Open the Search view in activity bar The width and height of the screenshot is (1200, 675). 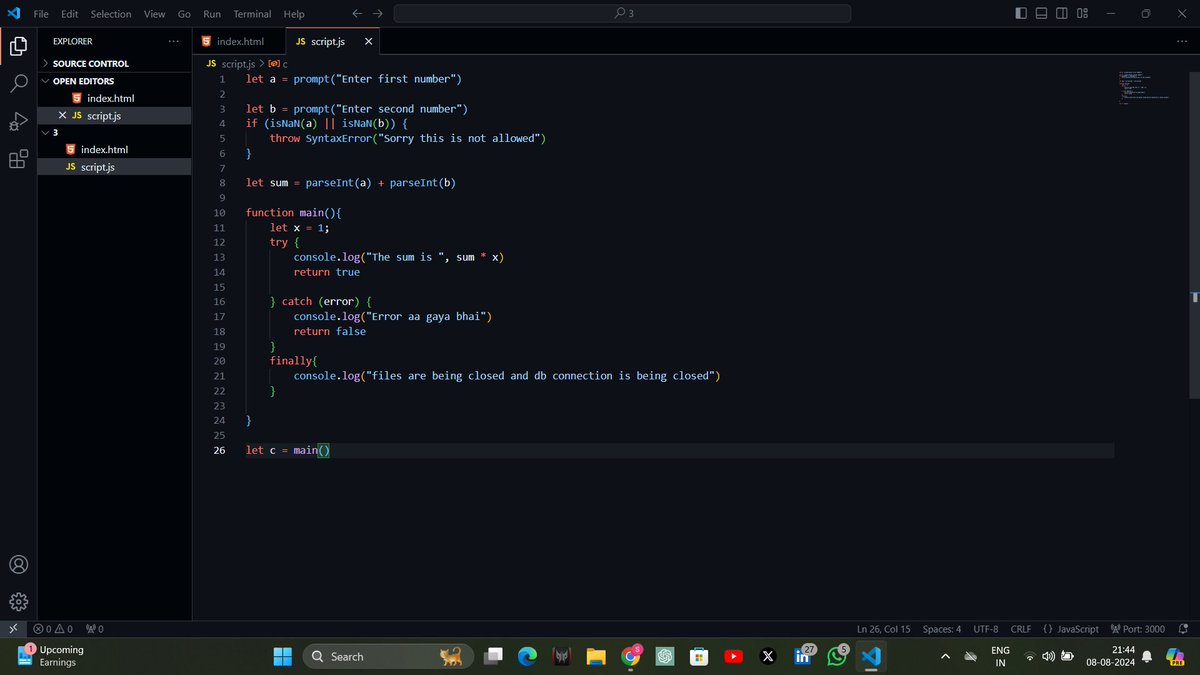18,83
